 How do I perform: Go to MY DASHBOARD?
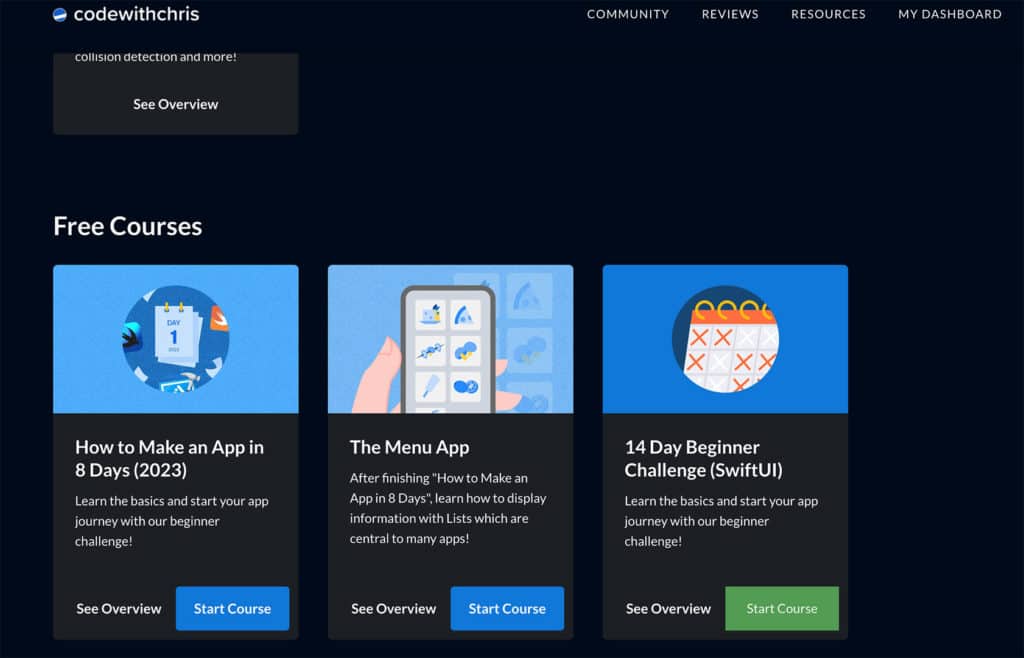pyautogui.click(x=949, y=14)
